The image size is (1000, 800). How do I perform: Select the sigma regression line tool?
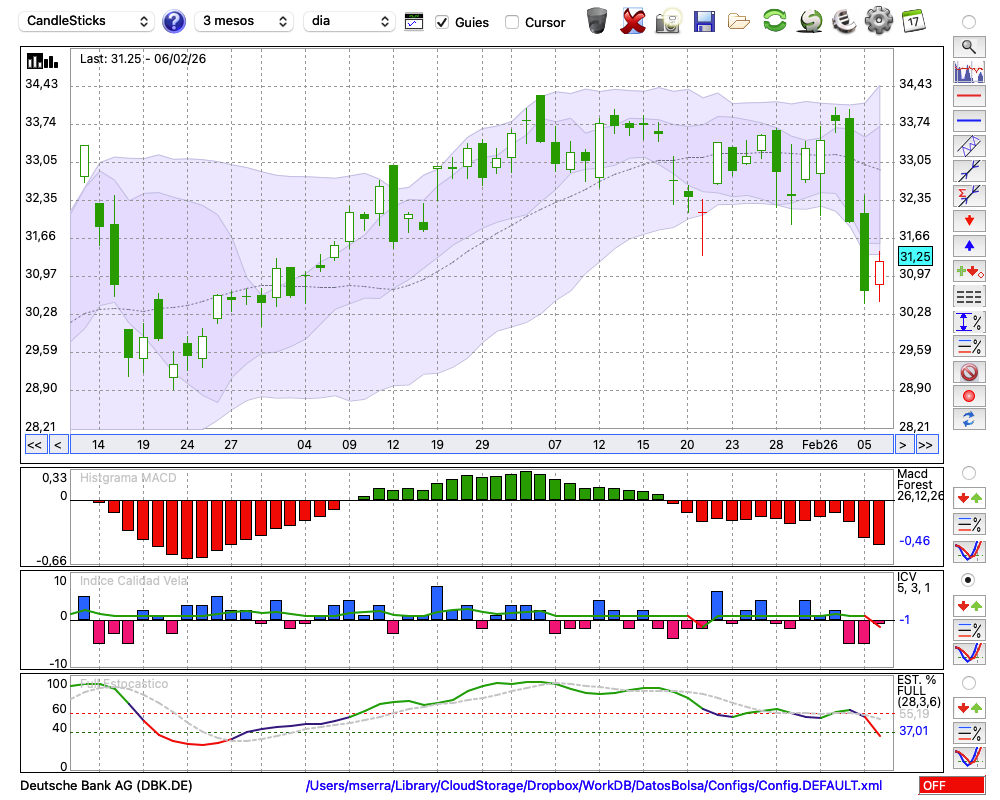coord(969,196)
